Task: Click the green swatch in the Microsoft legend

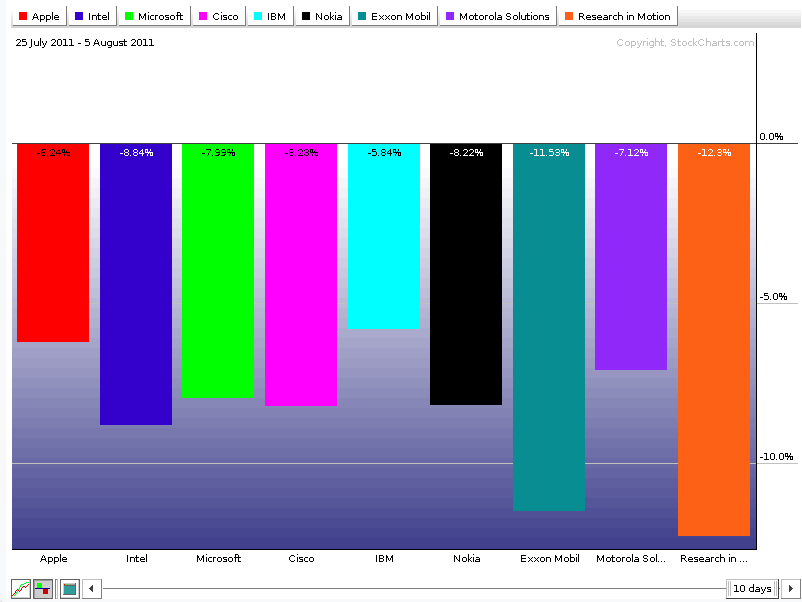Action: pos(129,16)
